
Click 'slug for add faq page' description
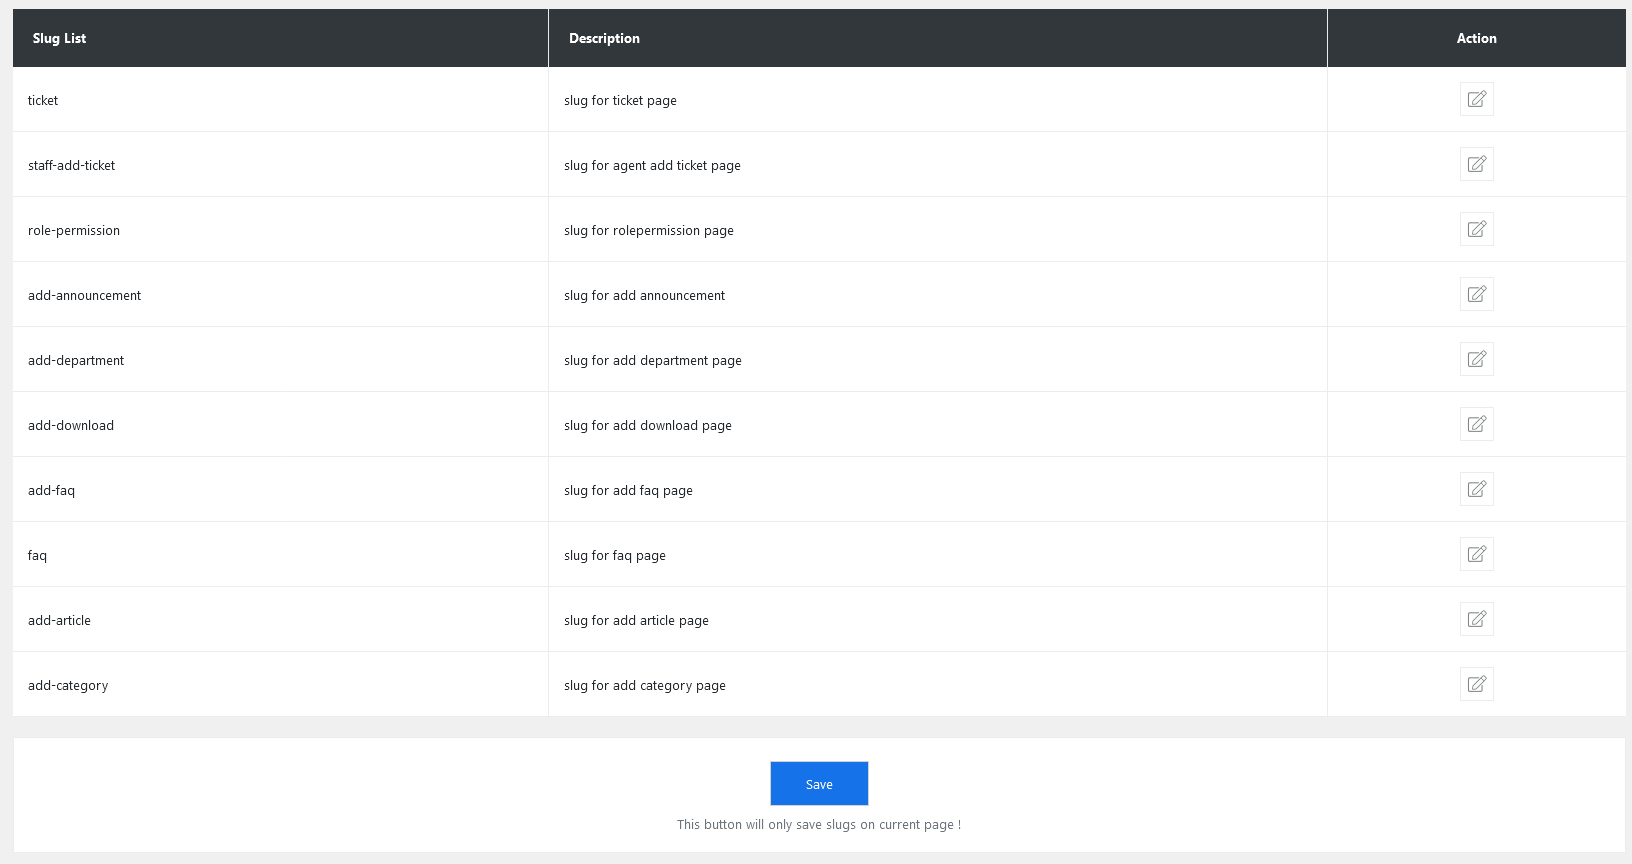(628, 490)
